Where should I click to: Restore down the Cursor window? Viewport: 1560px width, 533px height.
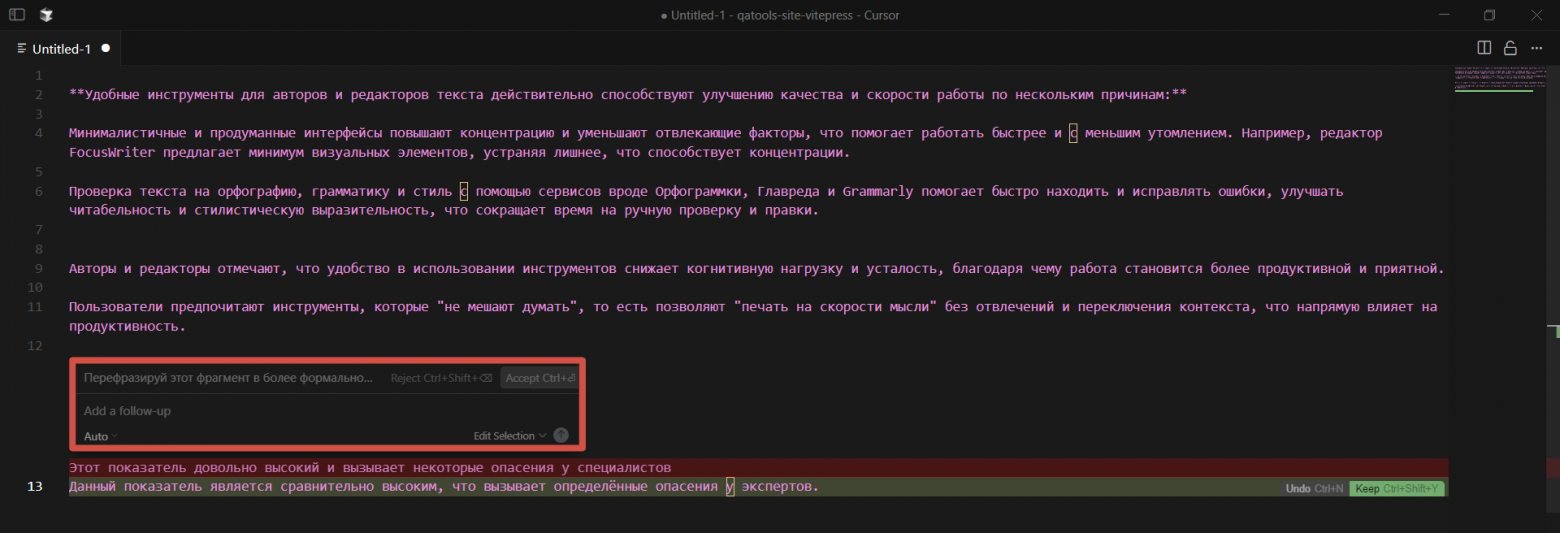[x=1489, y=15]
